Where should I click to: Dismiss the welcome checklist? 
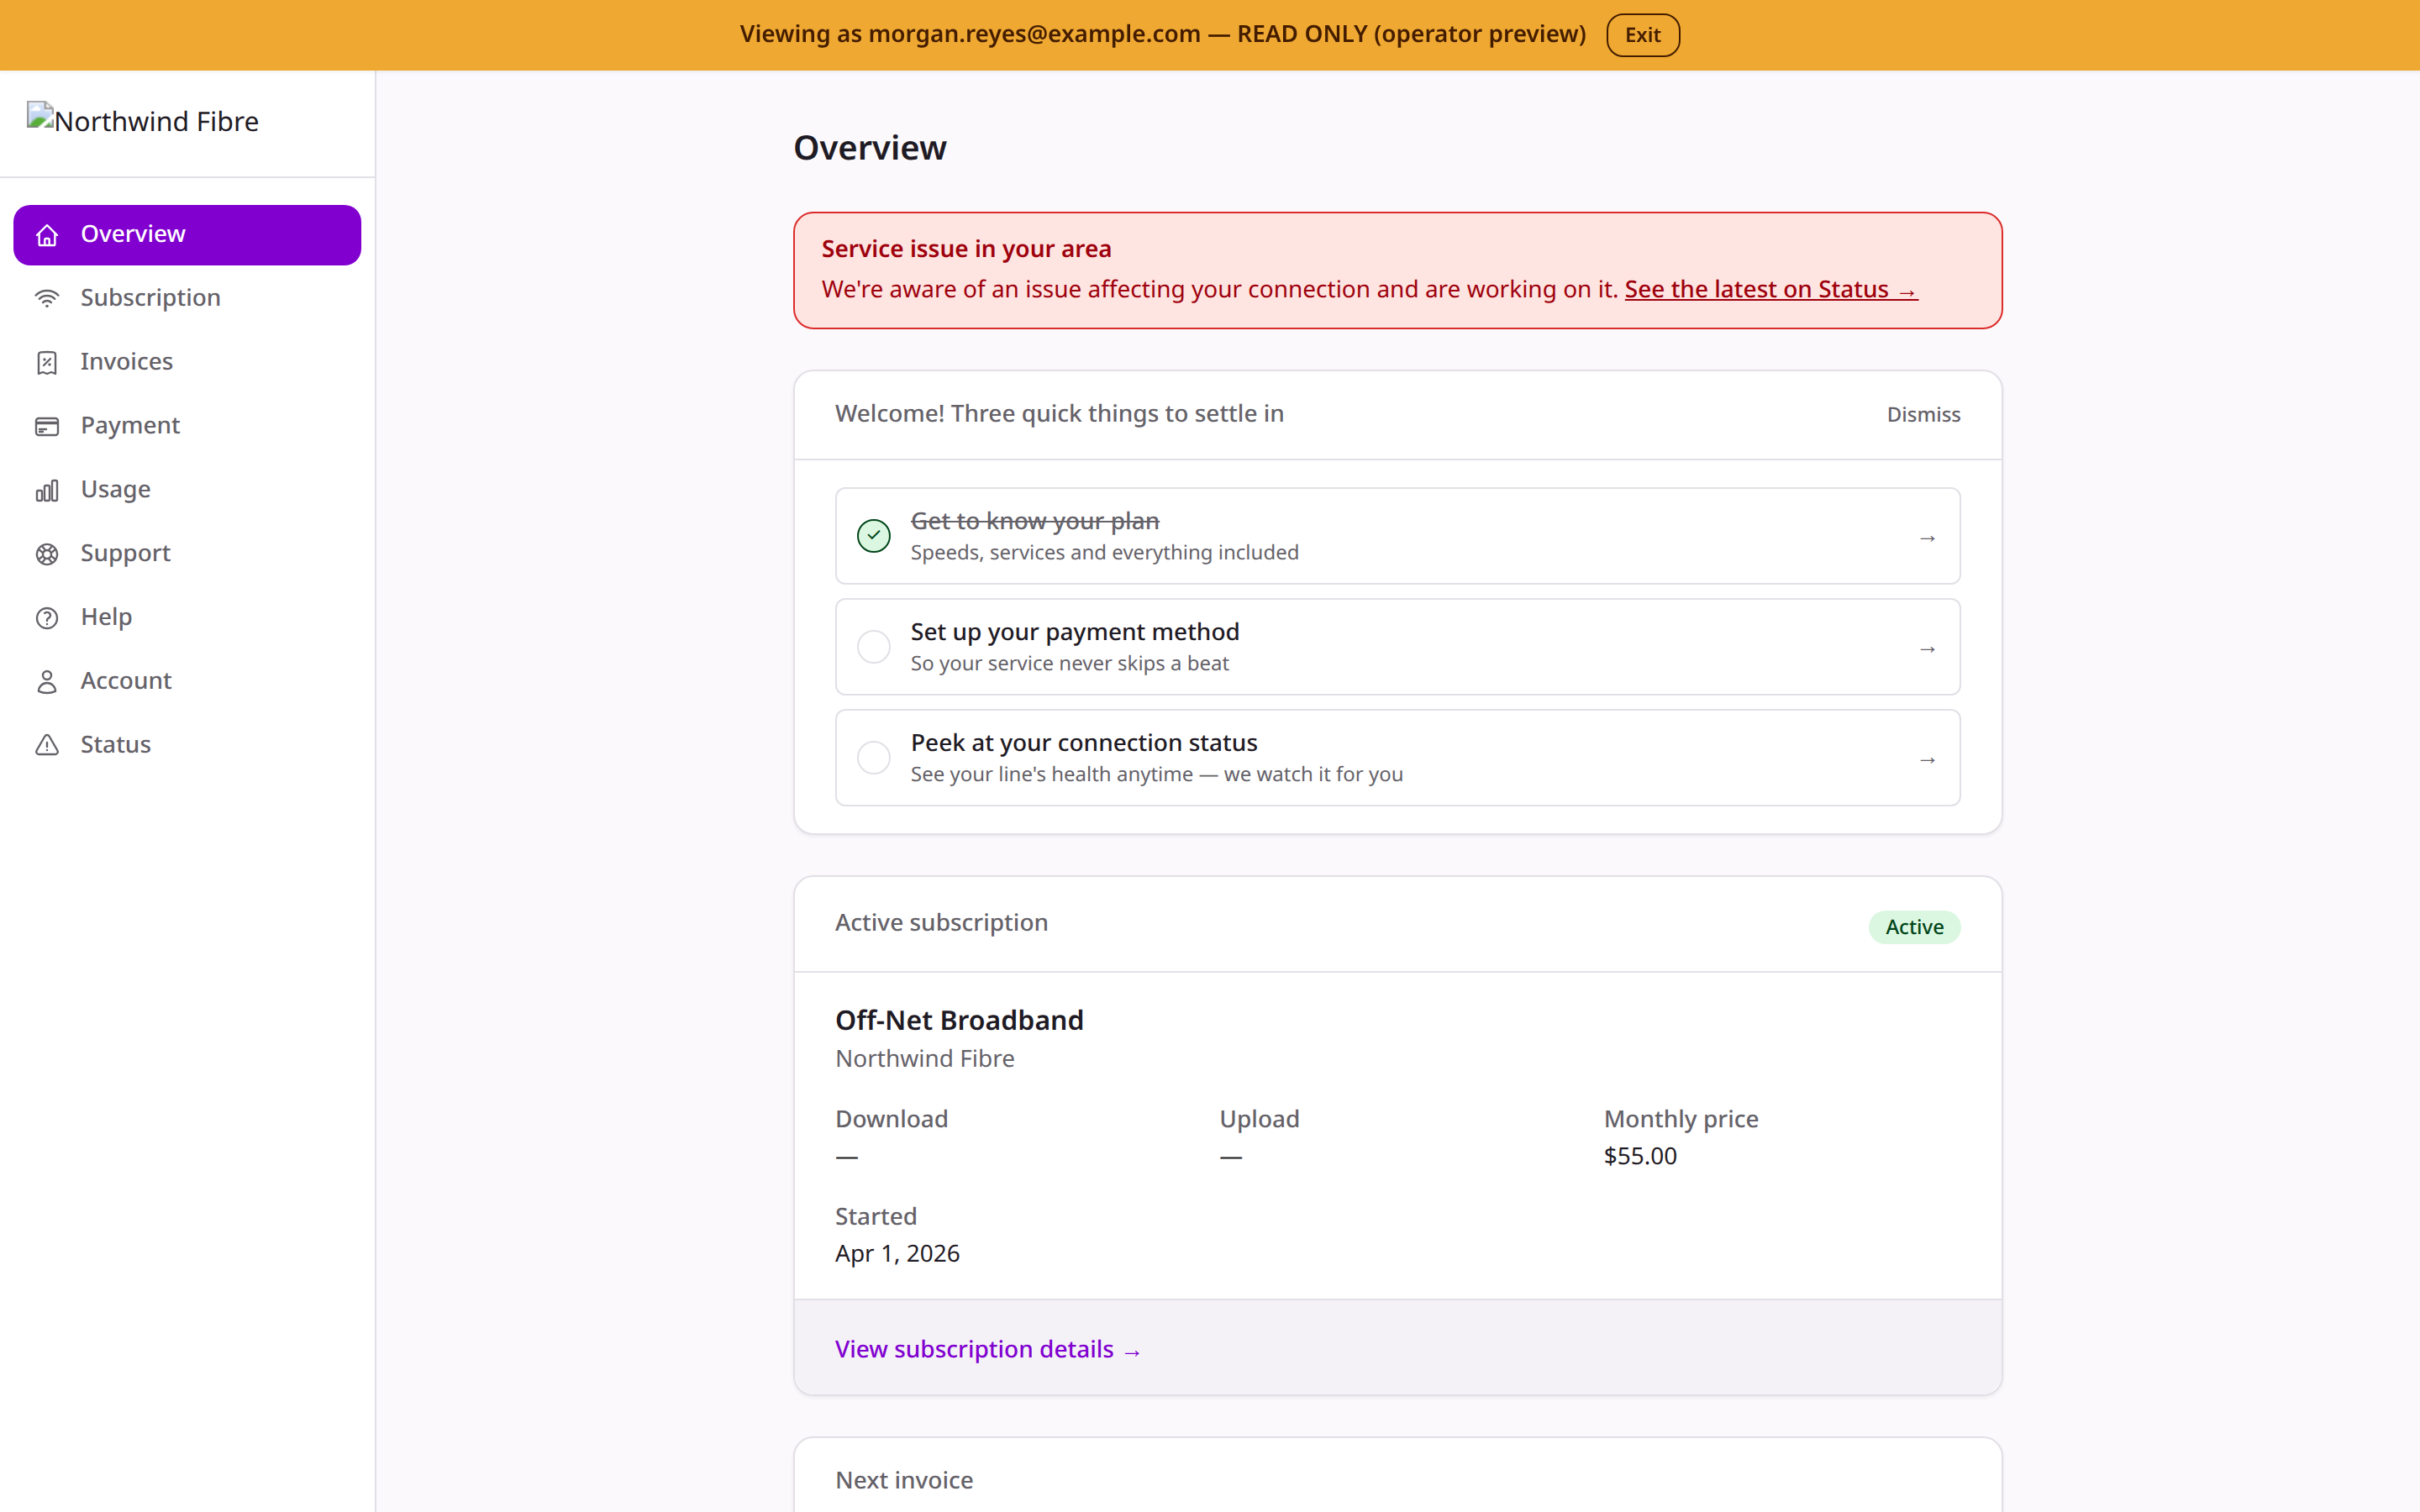(1923, 415)
